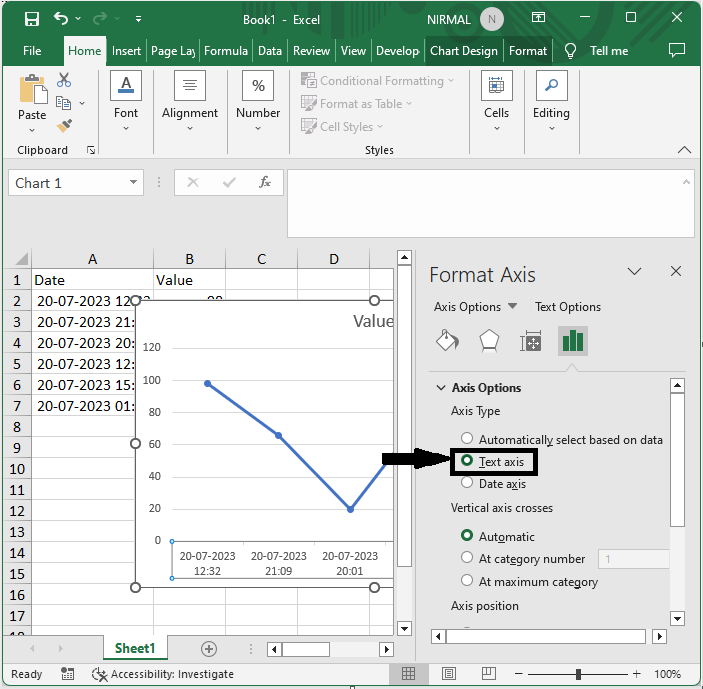The width and height of the screenshot is (703, 689).
Task: Select all cells with the corner triangle
Action: (21, 259)
